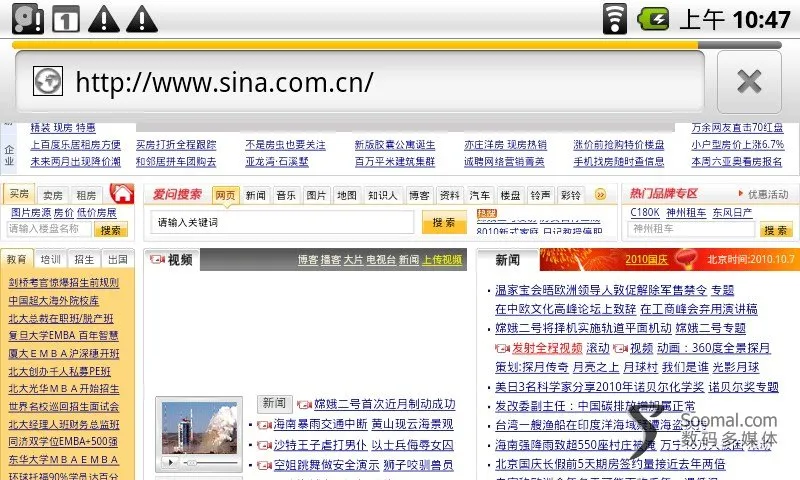Tap the 上午 10:47 clock
Image resolution: width=800 pixels, height=480 pixels.
click(735, 19)
